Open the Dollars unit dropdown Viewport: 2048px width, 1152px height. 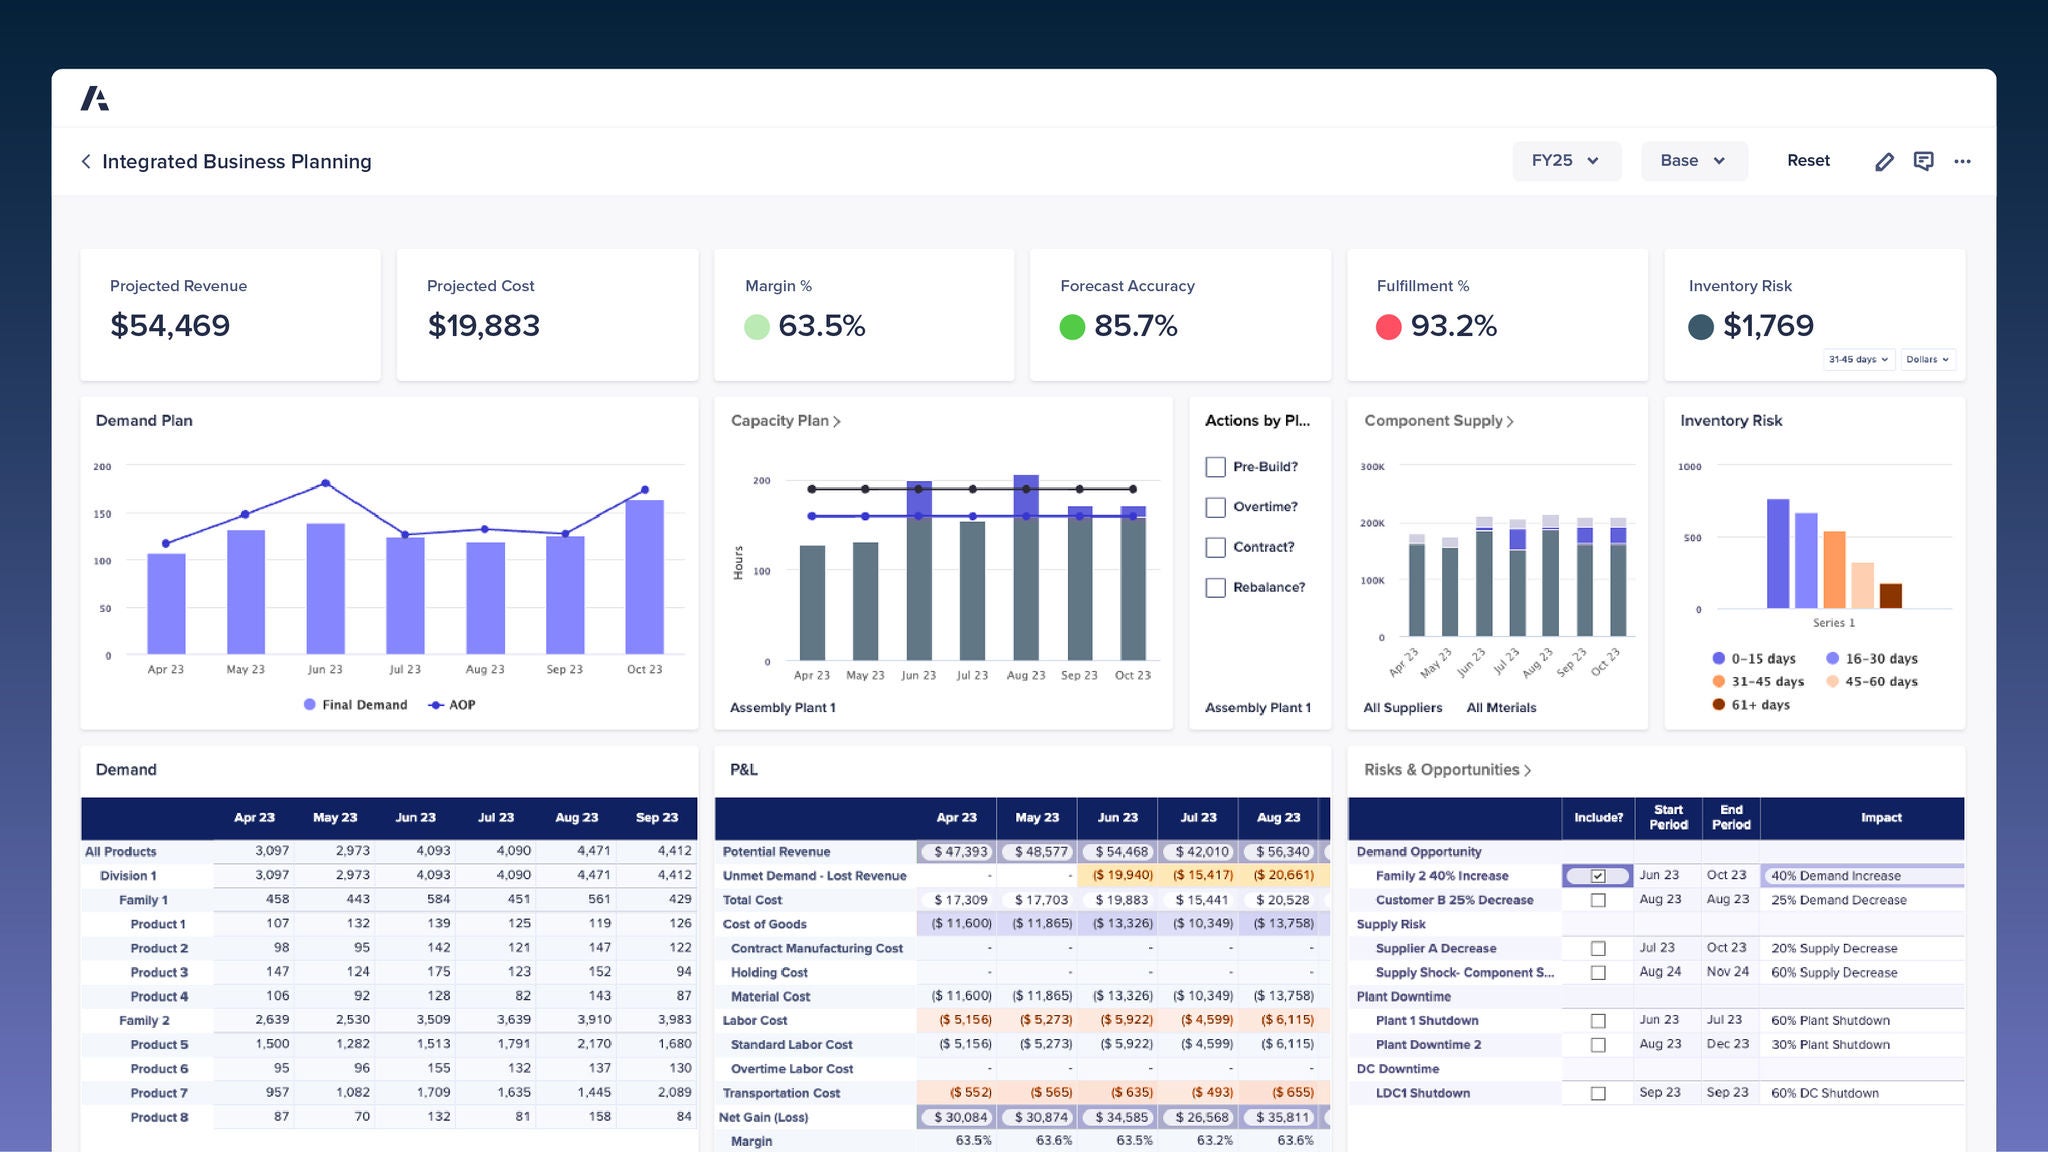(x=1927, y=359)
